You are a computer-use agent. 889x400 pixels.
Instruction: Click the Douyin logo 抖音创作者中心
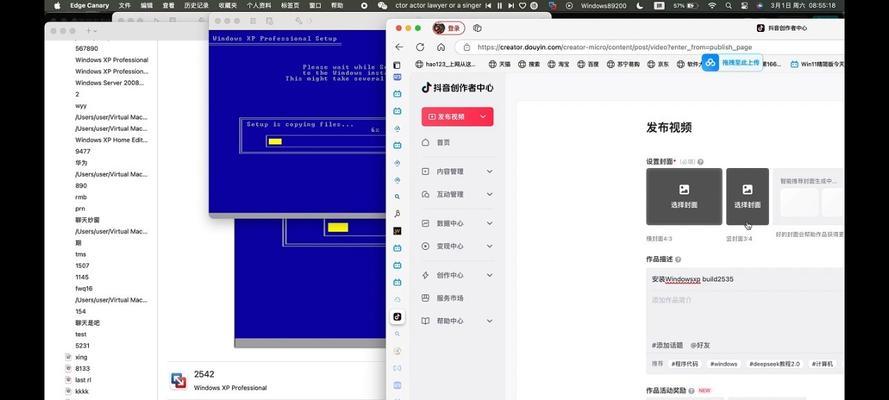coord(457,87)
